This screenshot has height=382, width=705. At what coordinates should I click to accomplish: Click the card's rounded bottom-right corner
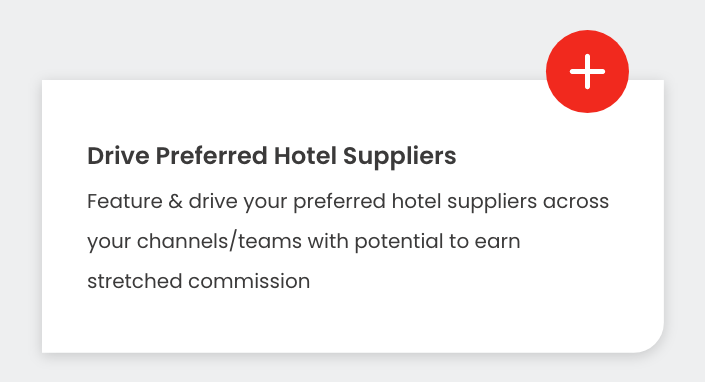650,339
